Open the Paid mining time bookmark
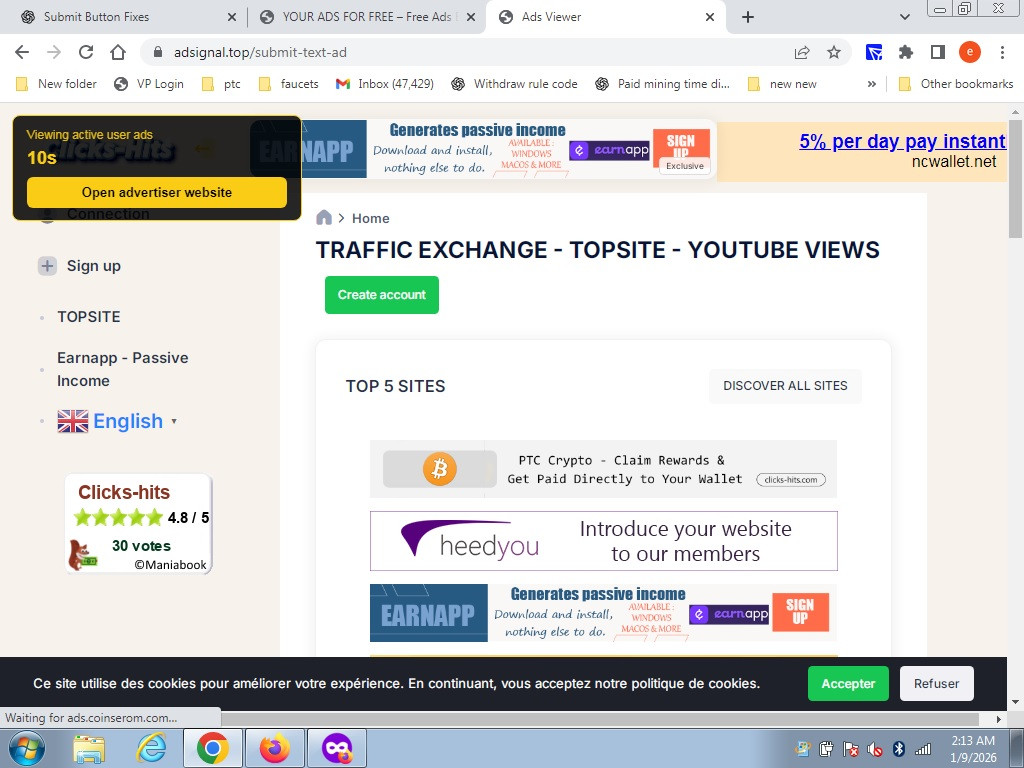 click(x=662, y=84)
